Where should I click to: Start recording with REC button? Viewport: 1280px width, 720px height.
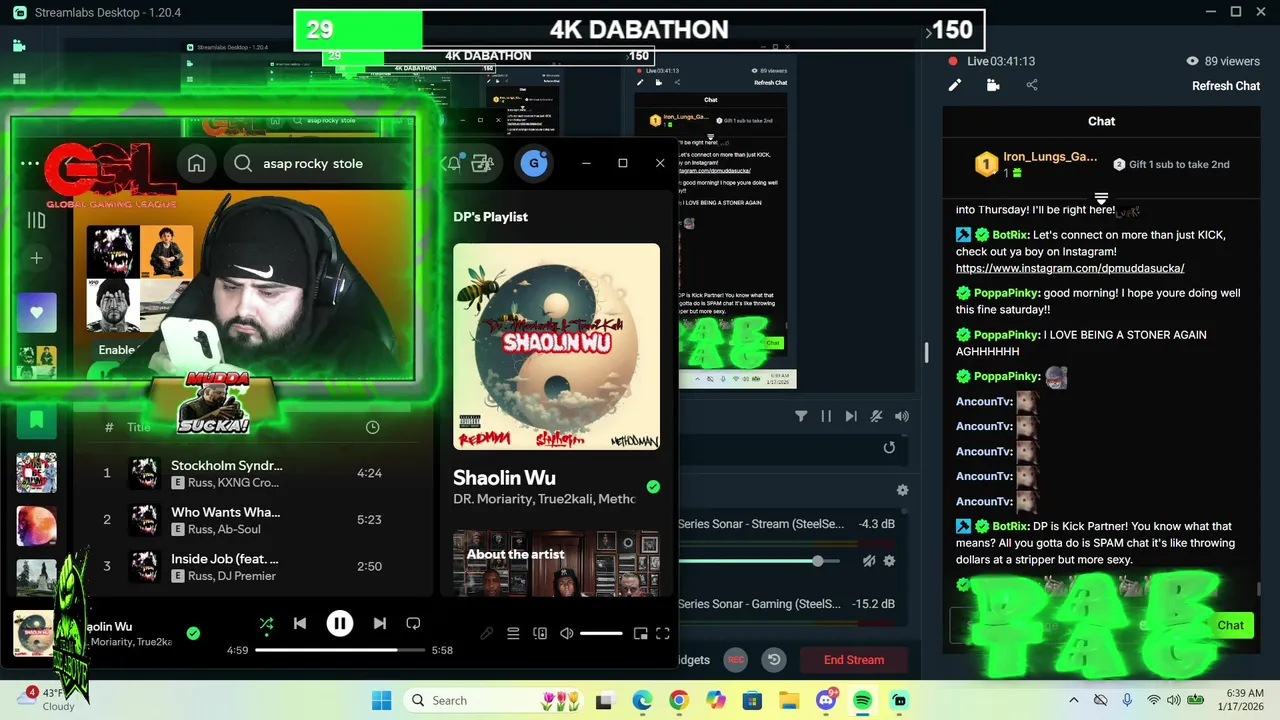(x=736, y=660)
